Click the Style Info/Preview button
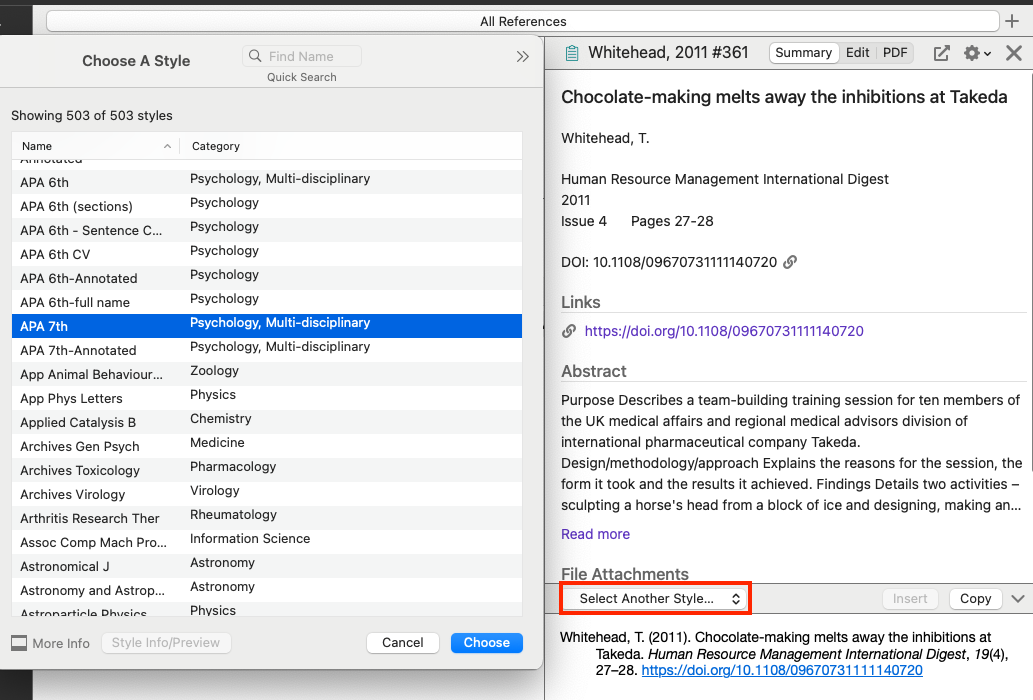Viewport: 1033px width, 700px height. 166,643
